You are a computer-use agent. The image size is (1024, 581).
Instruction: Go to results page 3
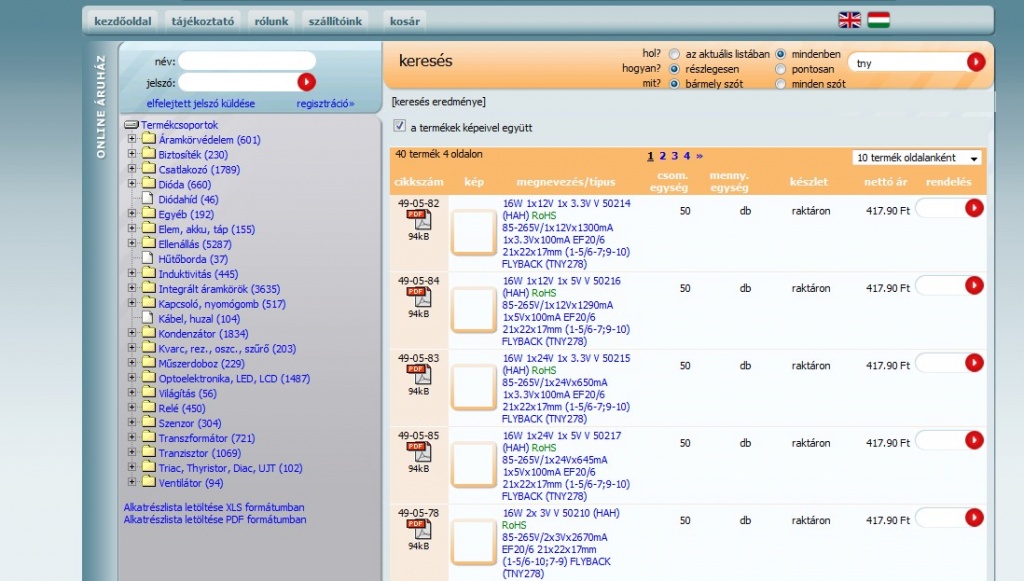[x=675, y=156]
